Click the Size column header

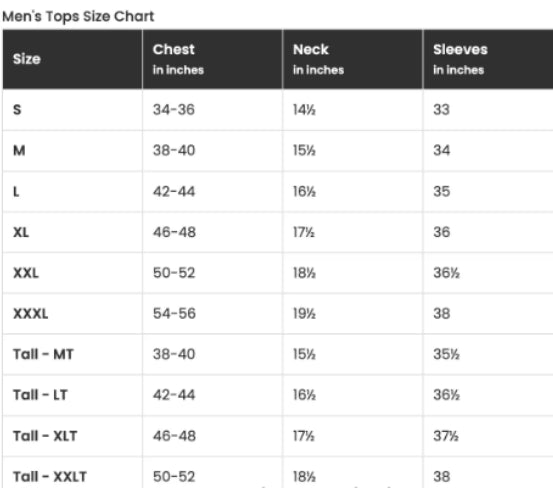tap(27, 59)
